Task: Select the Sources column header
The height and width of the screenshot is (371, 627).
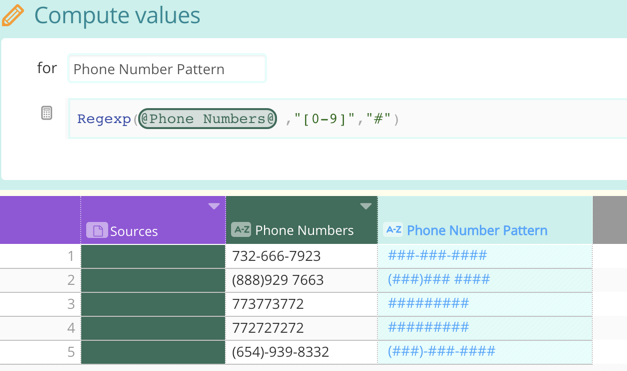Action: (153, 220)
